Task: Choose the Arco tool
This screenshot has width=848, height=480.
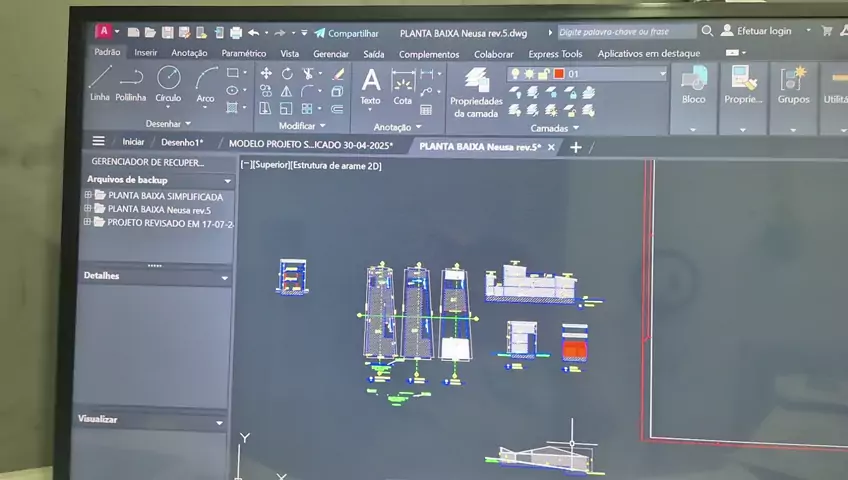Action: coord(205,83)
